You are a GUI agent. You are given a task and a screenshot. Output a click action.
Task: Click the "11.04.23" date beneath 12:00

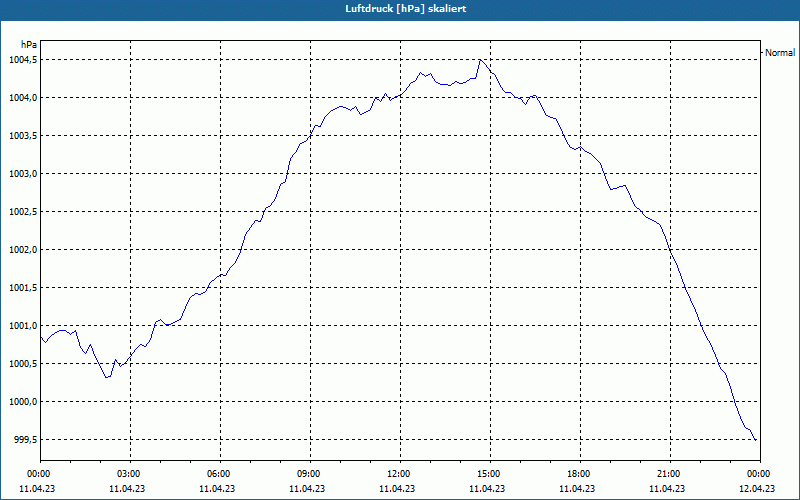(x=397, y=488)
